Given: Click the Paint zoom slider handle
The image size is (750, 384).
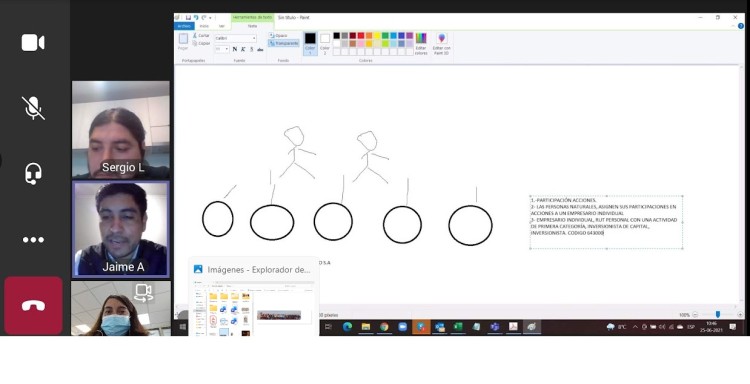Looking at the screenshot, I should (x=717, y=314).
